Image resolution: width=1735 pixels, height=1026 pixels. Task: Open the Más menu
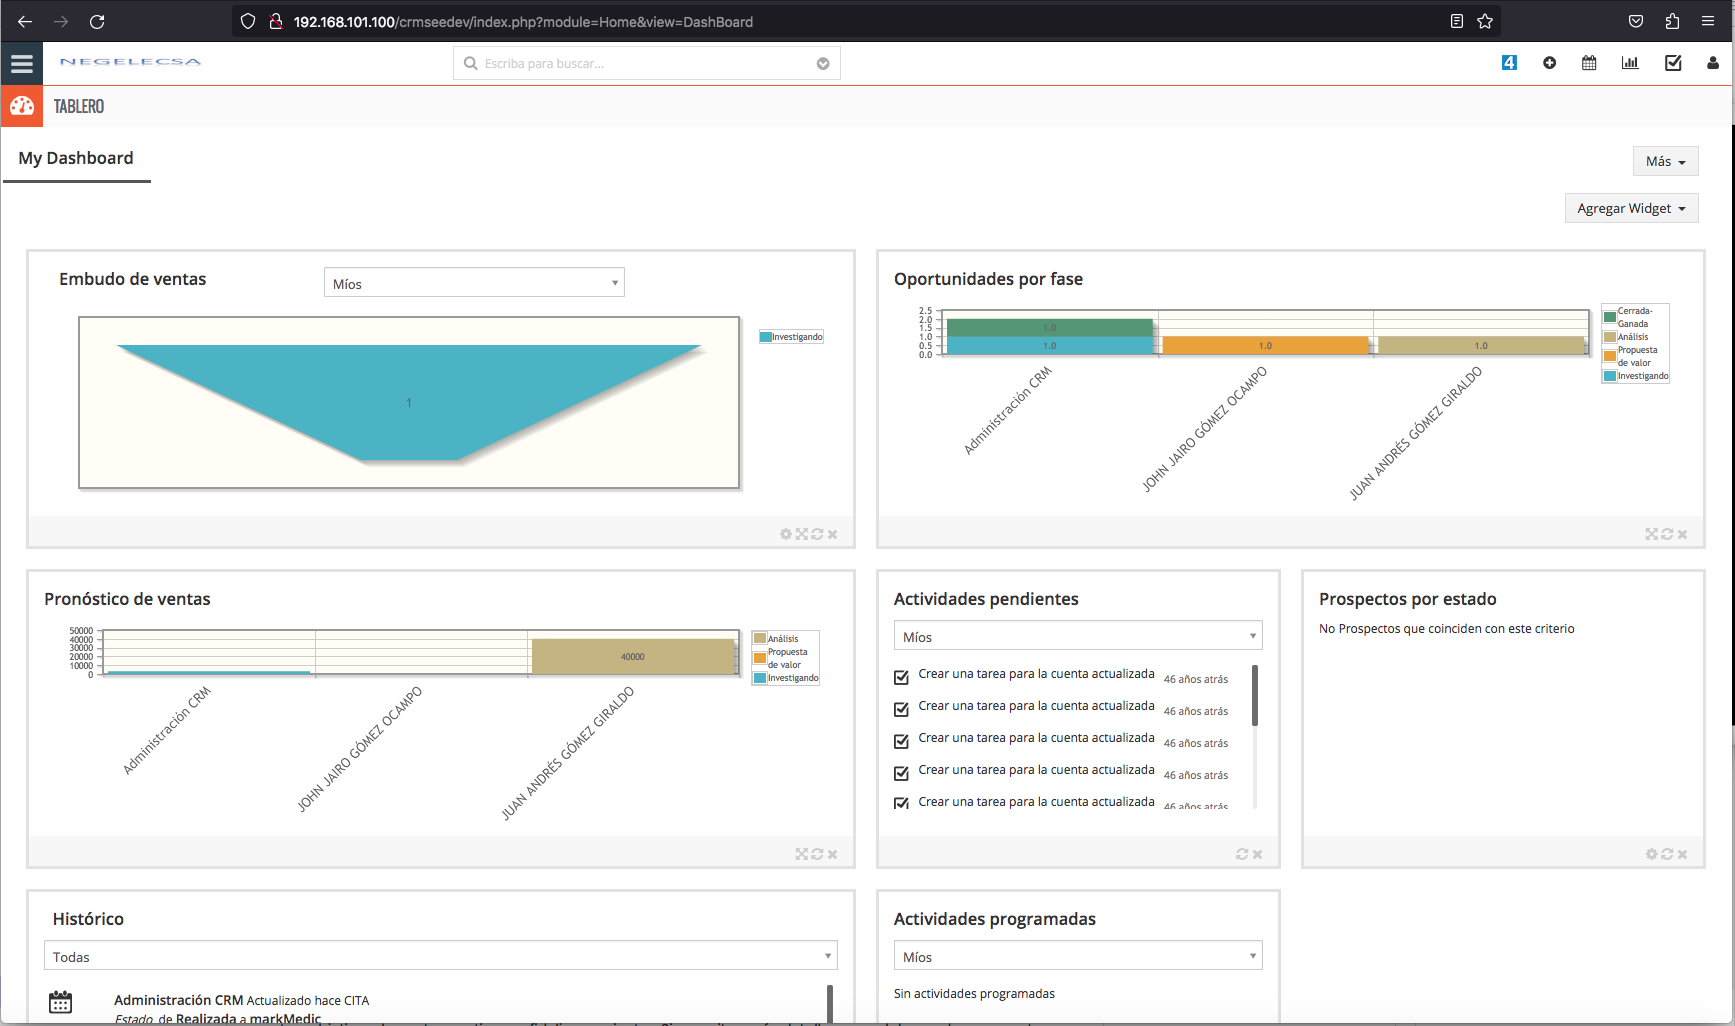(x=1665, y=161)
